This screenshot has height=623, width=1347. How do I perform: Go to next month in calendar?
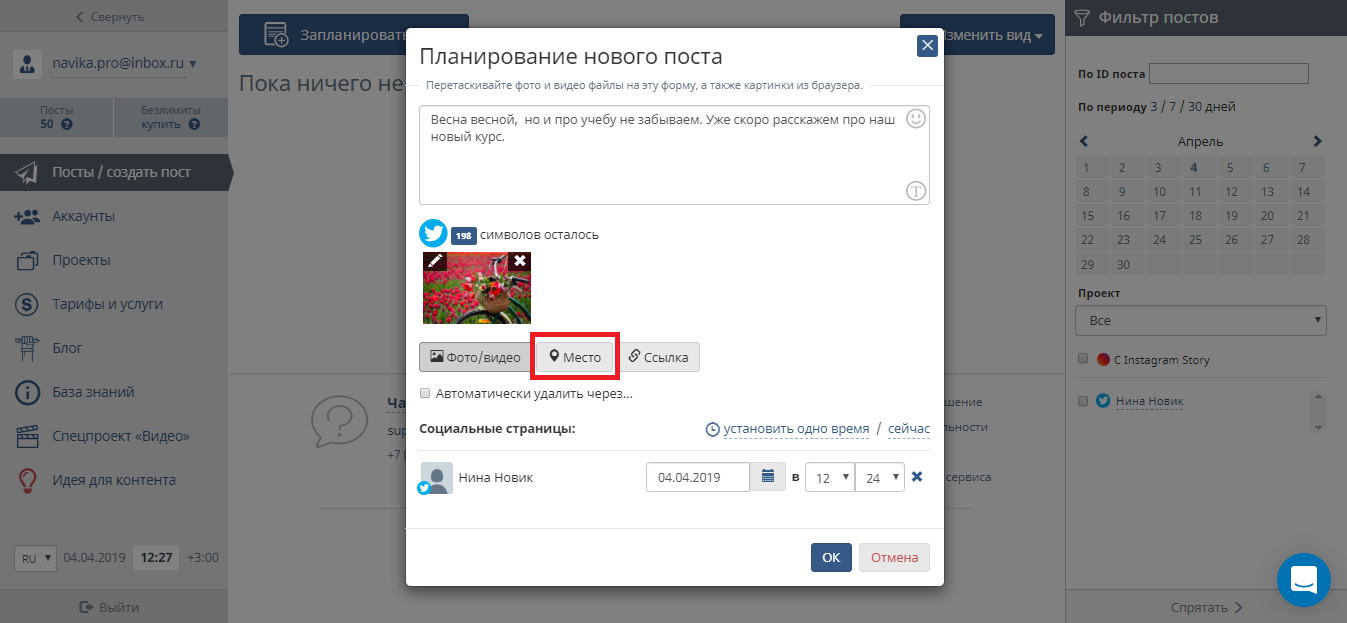point(1317,141)
